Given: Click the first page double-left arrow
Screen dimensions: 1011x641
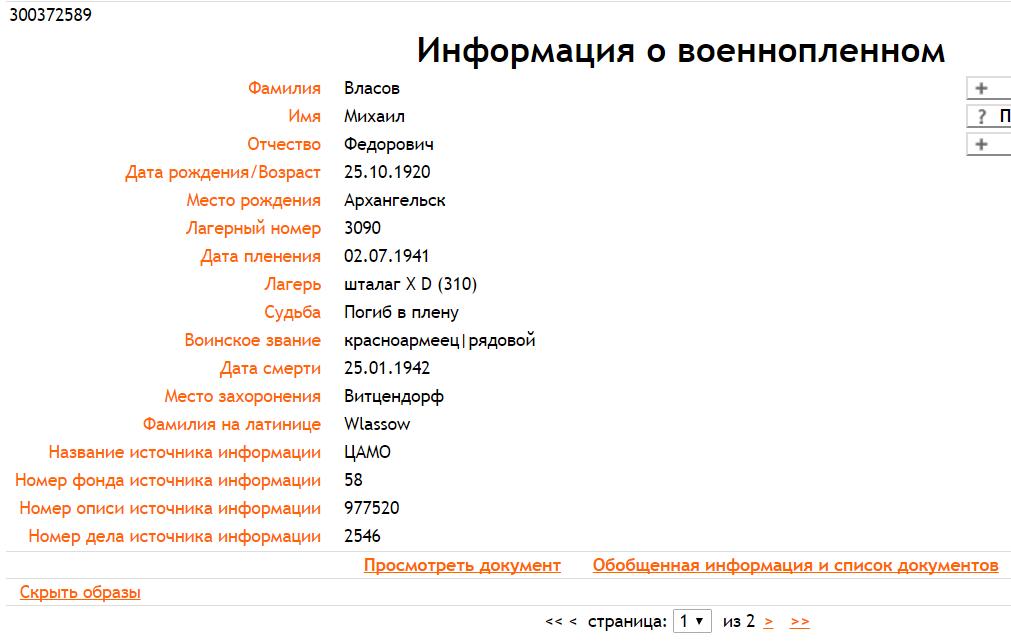Looking at the screenshot, I should coord(554,622).
